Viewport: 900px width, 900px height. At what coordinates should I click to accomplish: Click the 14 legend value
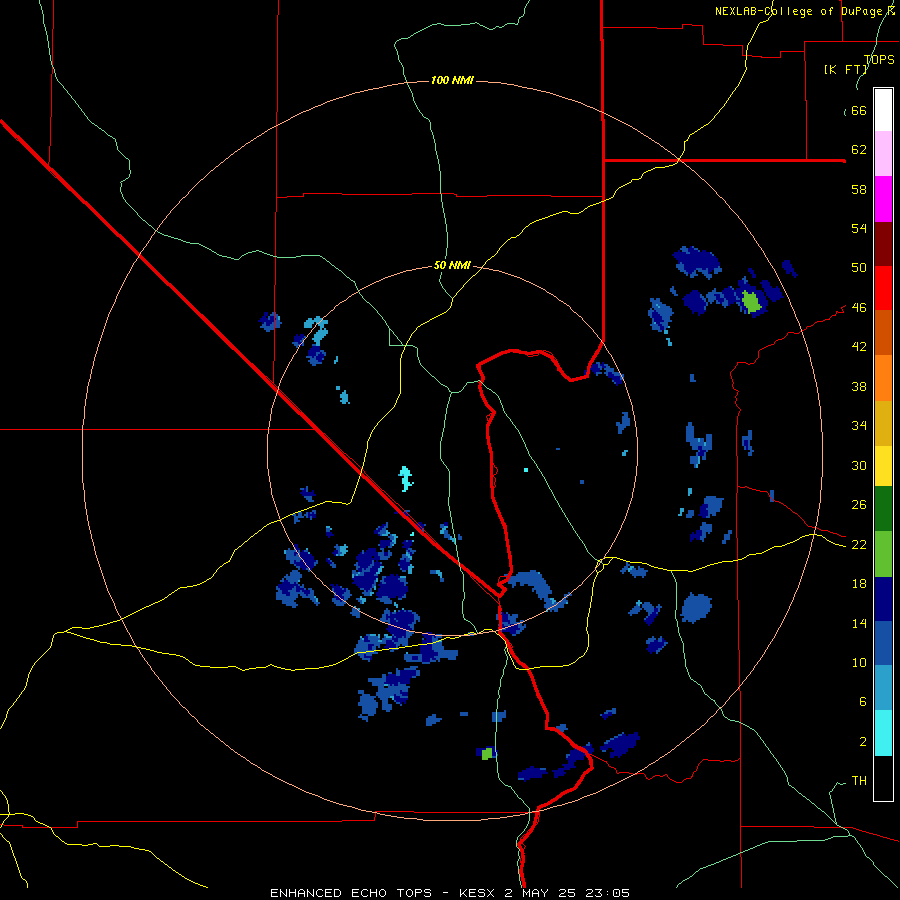coord(859,623)
